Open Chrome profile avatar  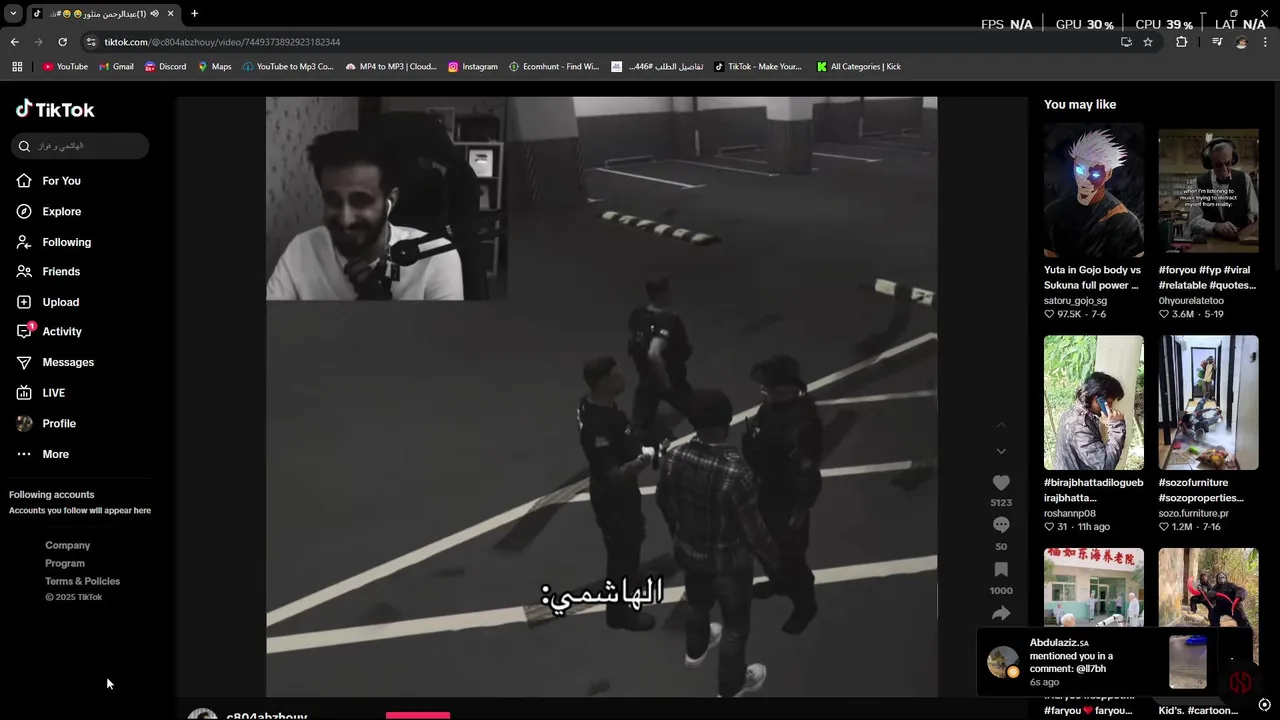pos(1242,42)
